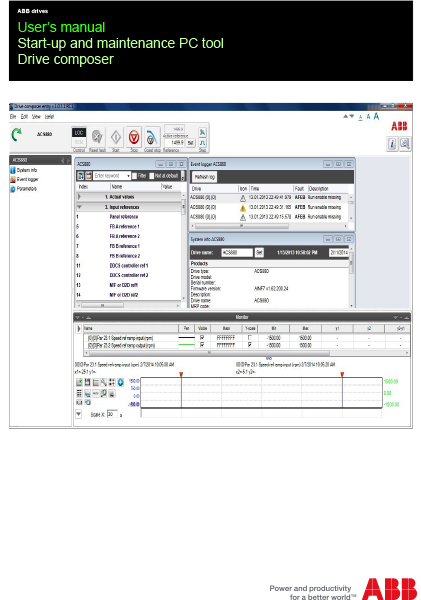
Task: Open the Edit menu
Action: (24, 117)
